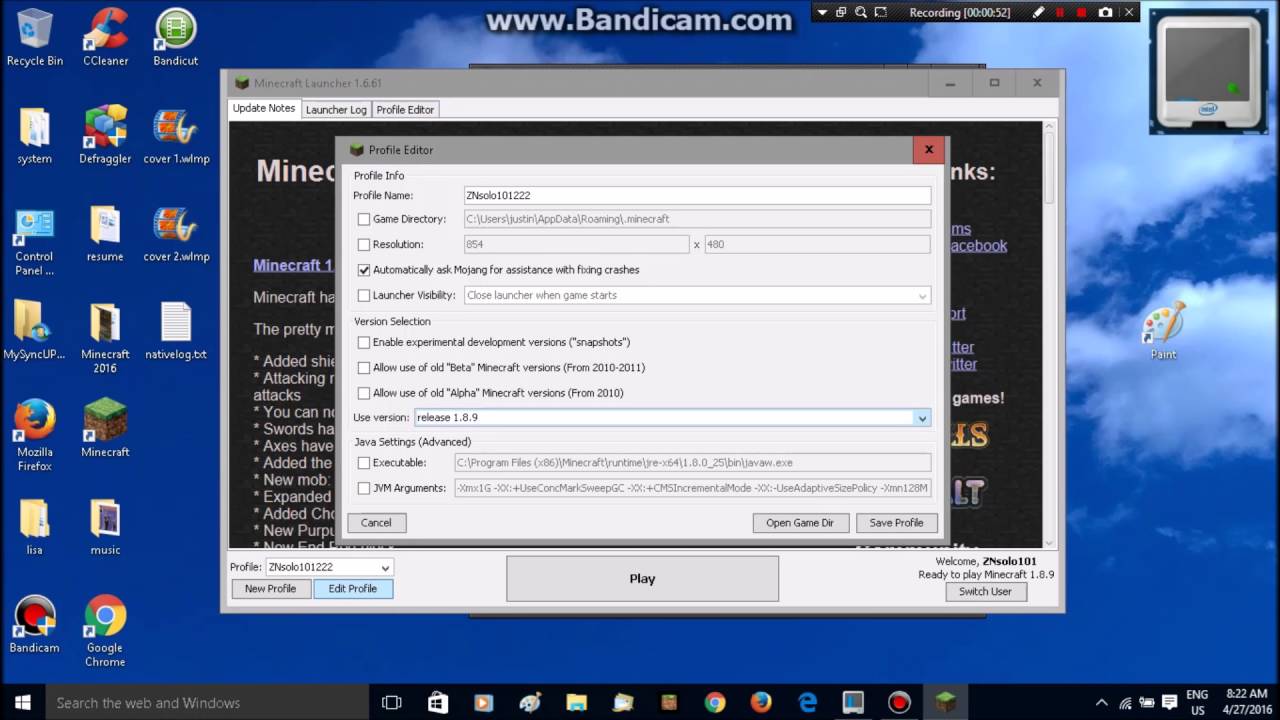The image size is (1280, 720).
Task: Click the launcher update notes vertical scrollbar
Action: pos(1049,334)
